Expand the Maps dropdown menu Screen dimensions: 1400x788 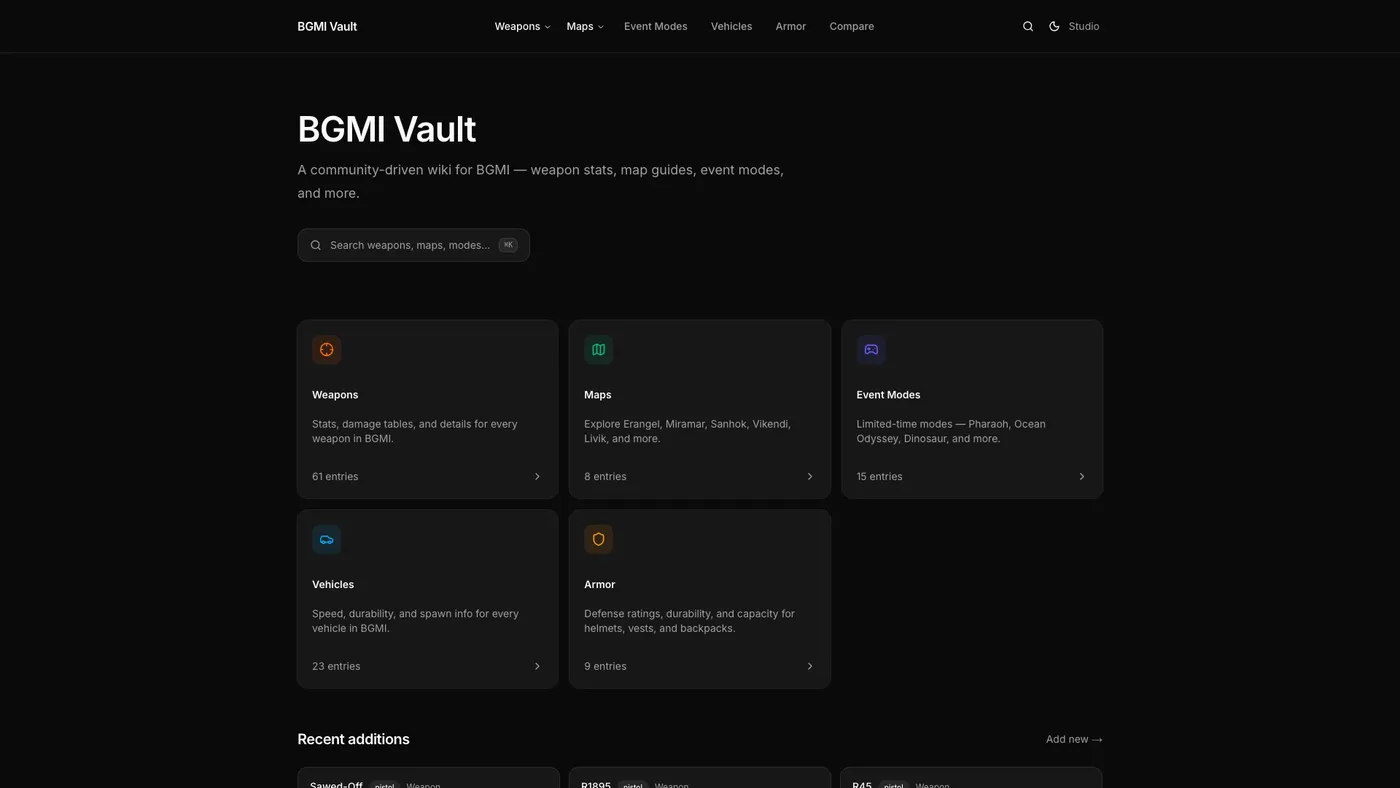585,27
